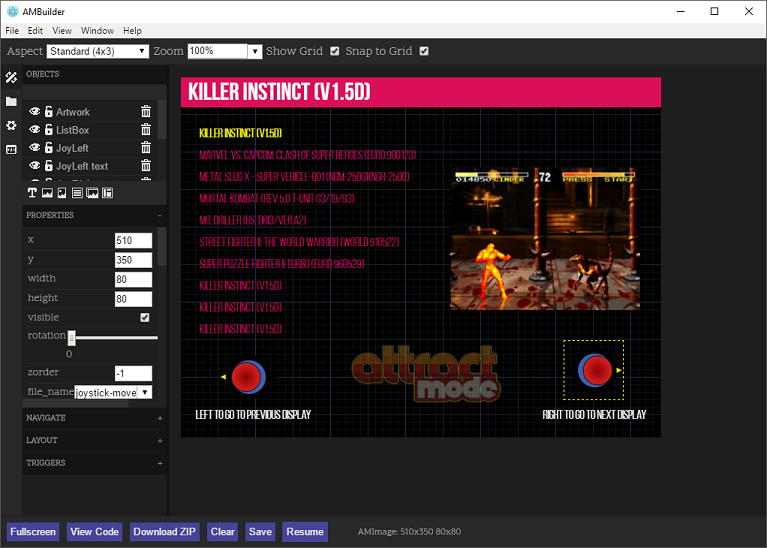The height and width of the screenshot is (548, 767).
Task: Expand the TRIGGERS section
Action: pos(159,463)
